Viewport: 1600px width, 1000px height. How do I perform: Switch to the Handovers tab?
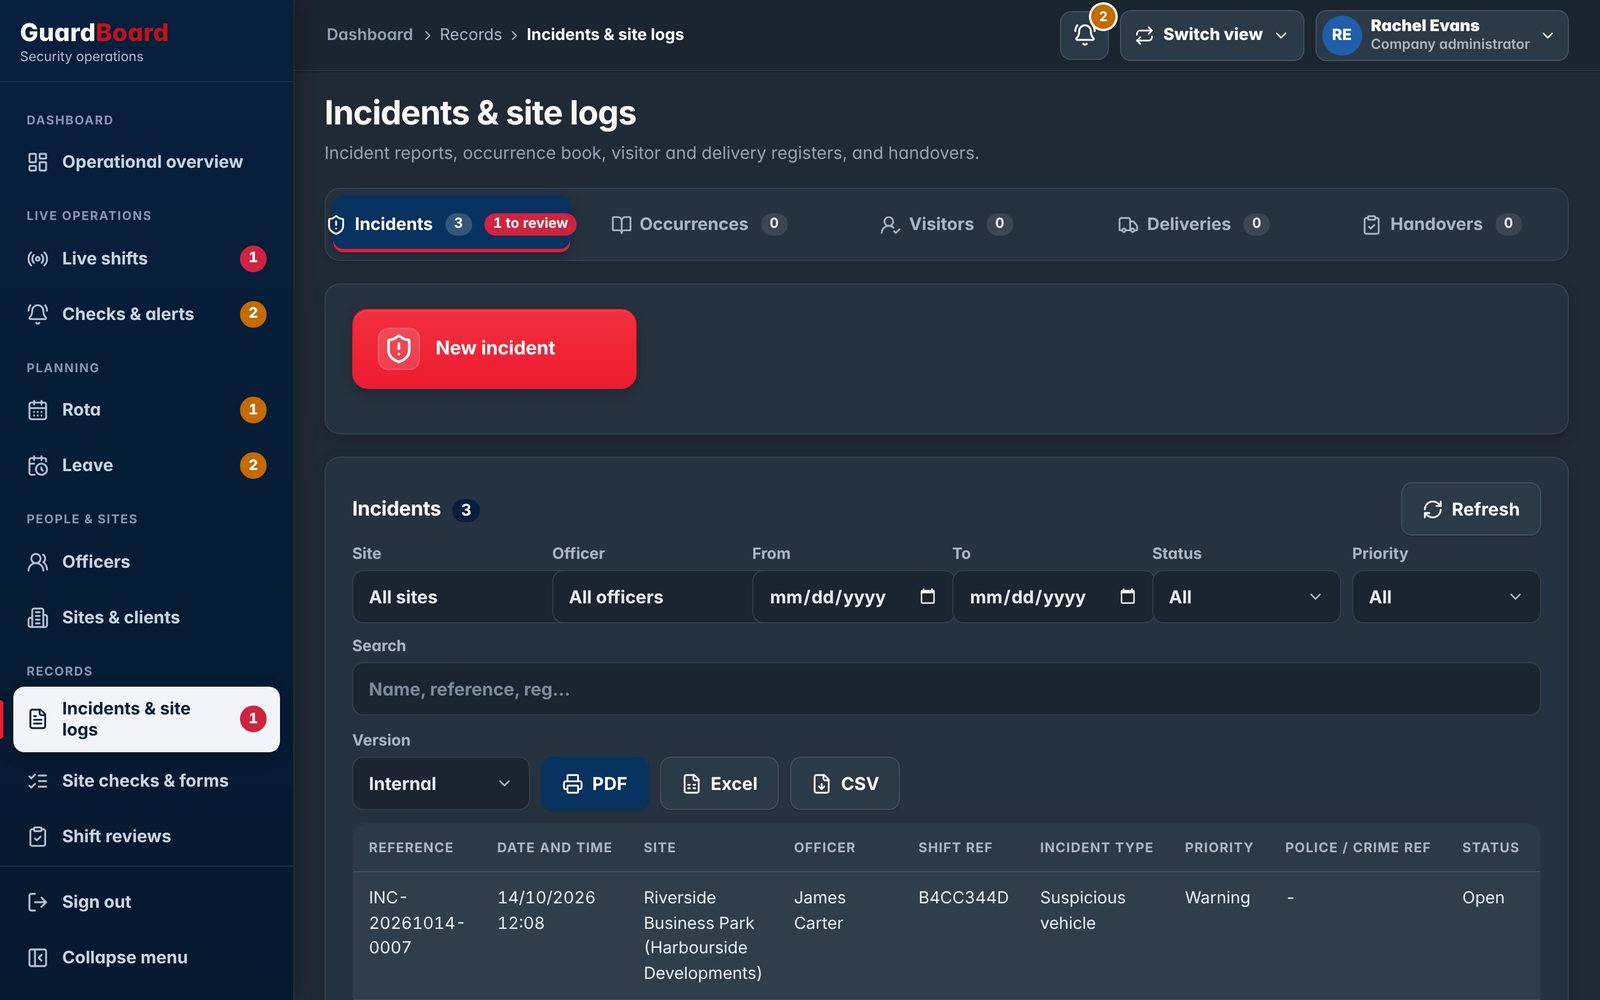click(x=1442, y=224)
